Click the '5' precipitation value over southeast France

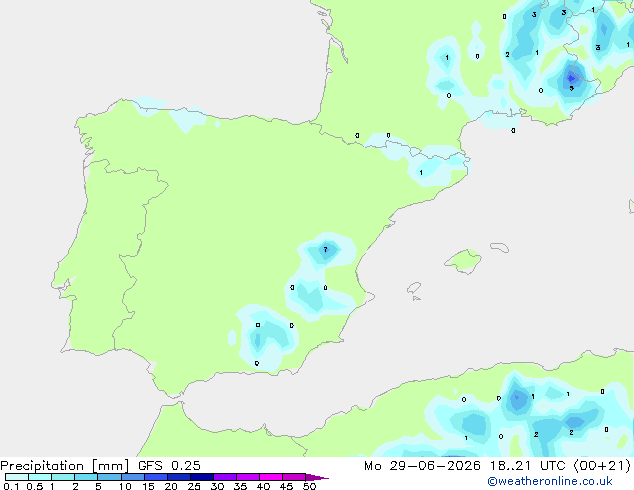[571, 88]
